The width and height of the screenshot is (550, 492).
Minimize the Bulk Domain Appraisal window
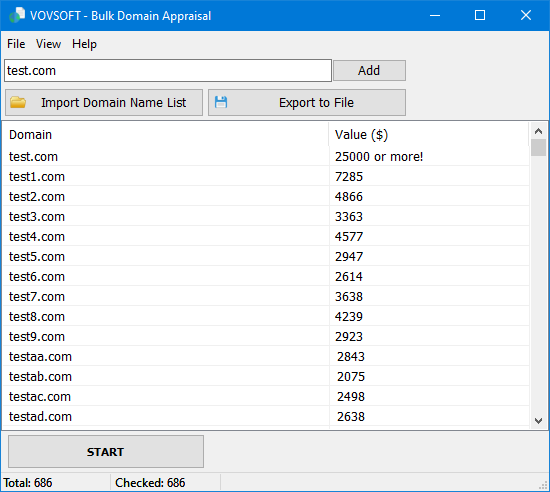coord(435,15)
